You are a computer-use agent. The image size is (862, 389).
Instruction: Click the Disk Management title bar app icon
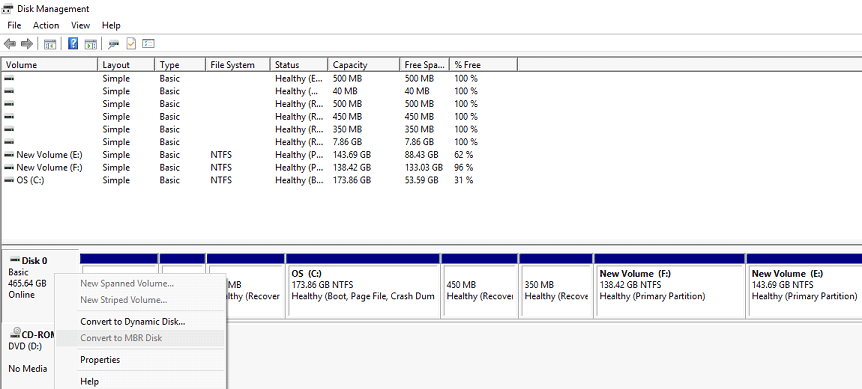[x=8, y=9]
